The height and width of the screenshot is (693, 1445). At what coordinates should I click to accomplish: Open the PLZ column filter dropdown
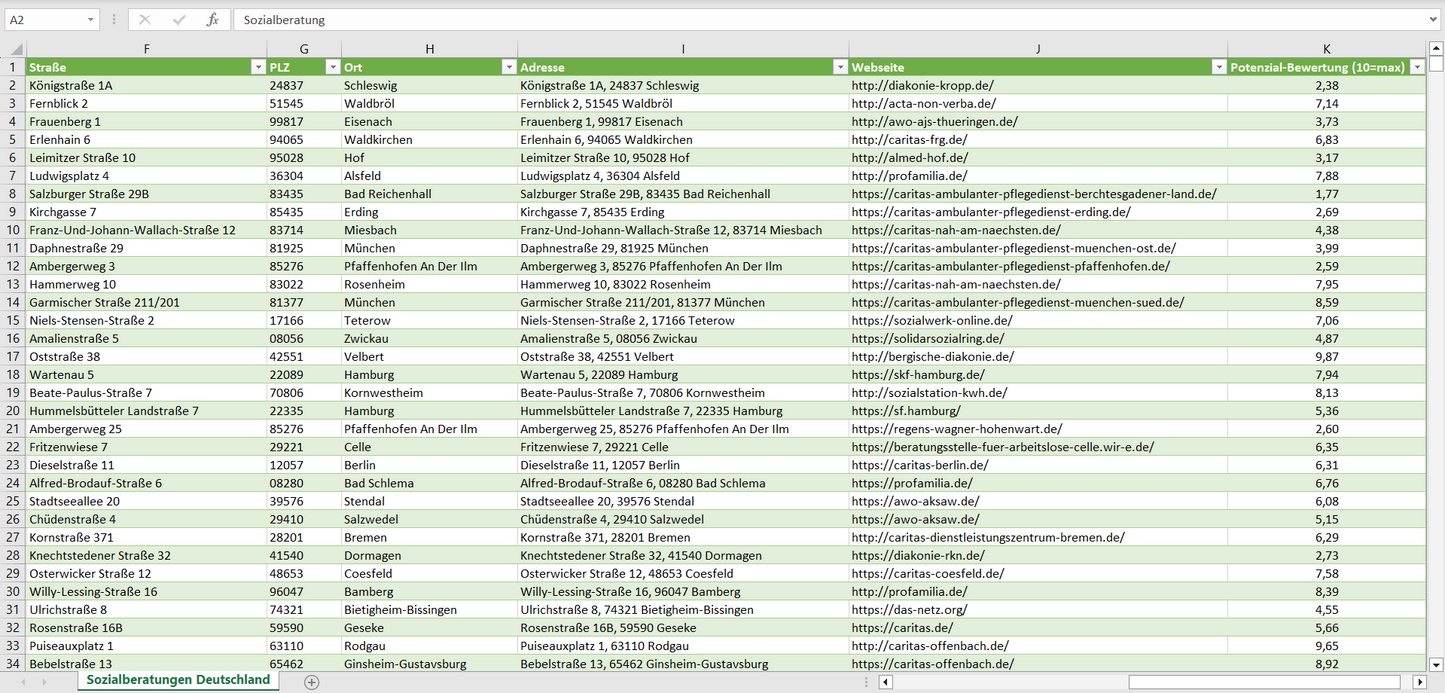[x=333, y=67]
